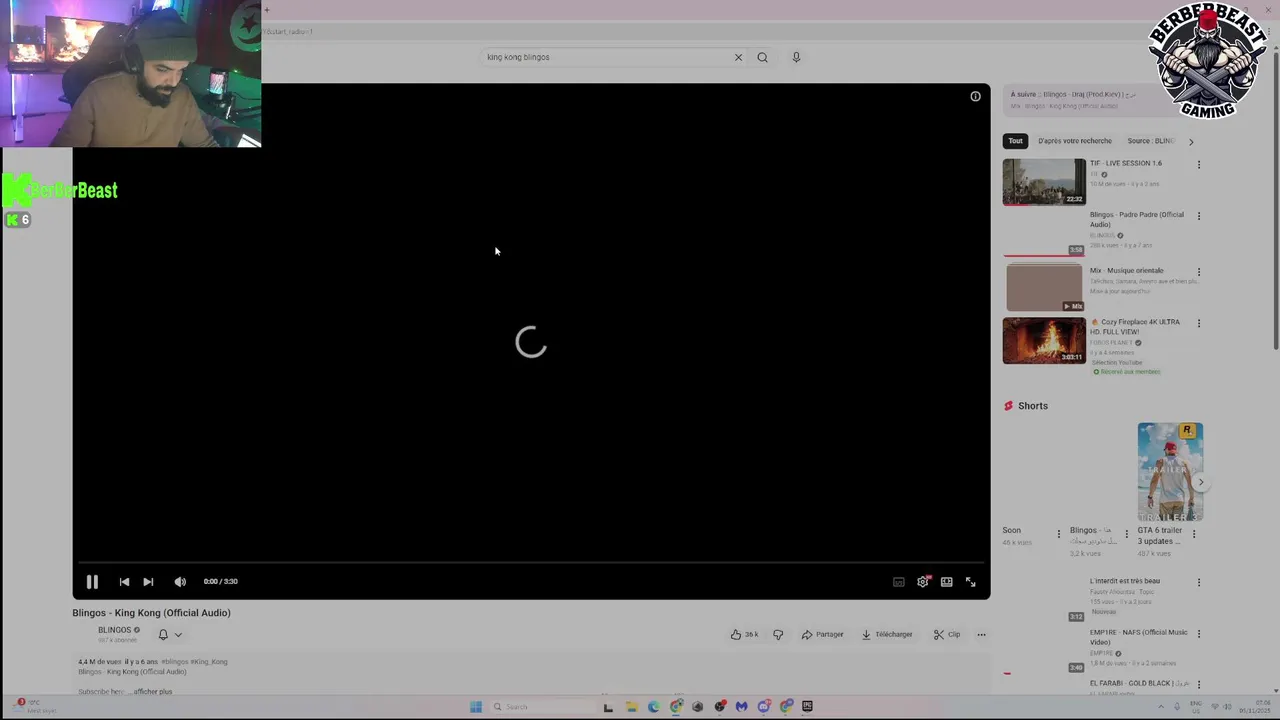
Task: Open more actions menu under the video
Action: (x=981, y=634)
